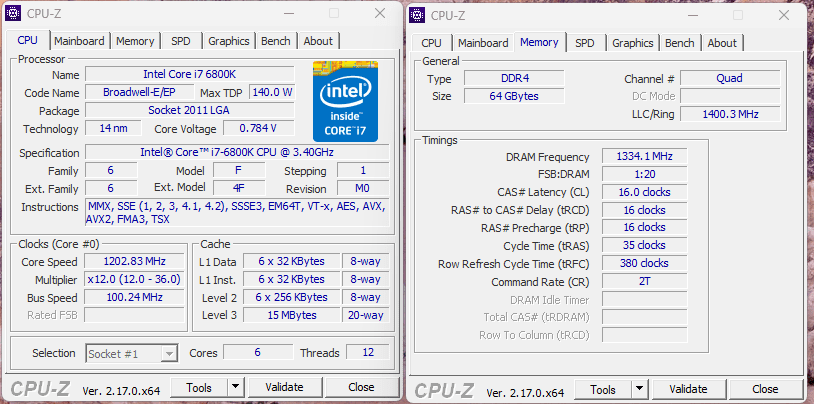Screen dimensions: 814x404
Task: Click the empty Rated FSB field
Action: tap(134, 315)
